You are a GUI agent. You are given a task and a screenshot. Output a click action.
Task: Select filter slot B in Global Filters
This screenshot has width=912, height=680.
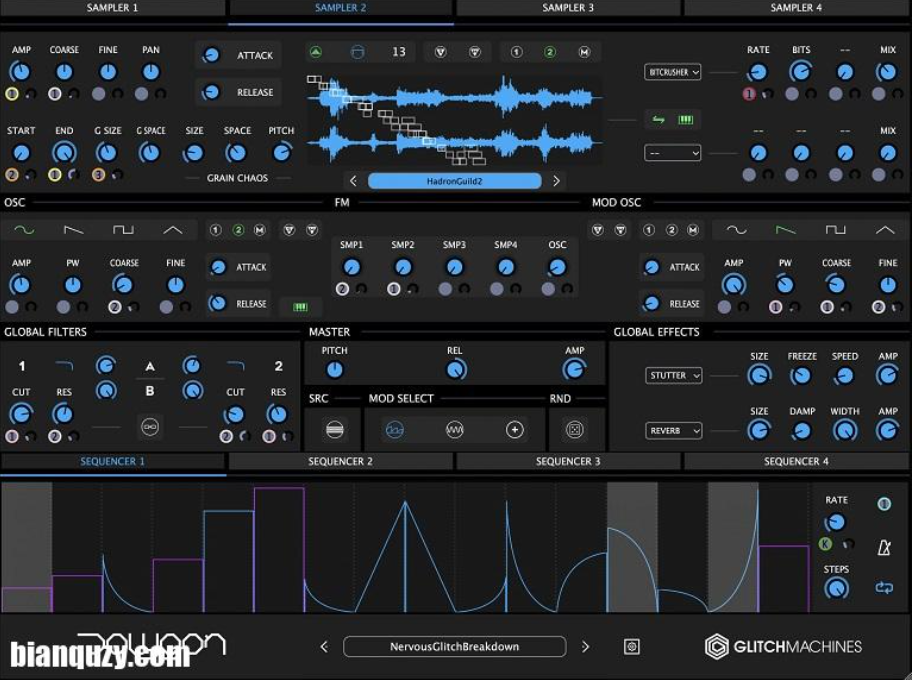[x=149, y=391]
